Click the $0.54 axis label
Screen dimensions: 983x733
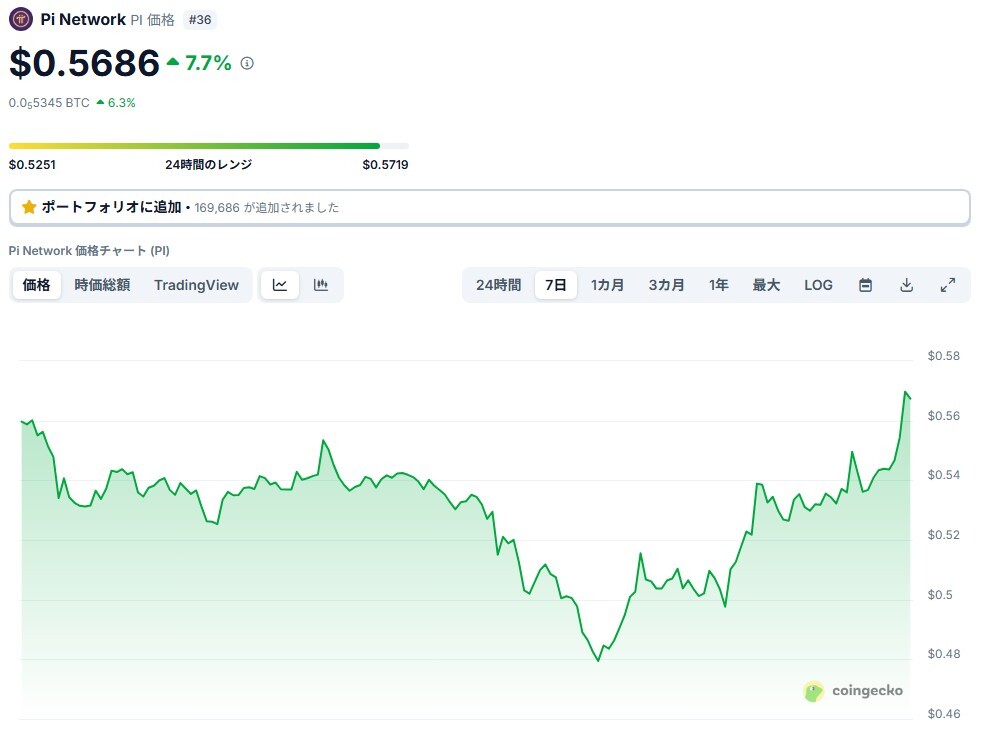click(944, 475)
